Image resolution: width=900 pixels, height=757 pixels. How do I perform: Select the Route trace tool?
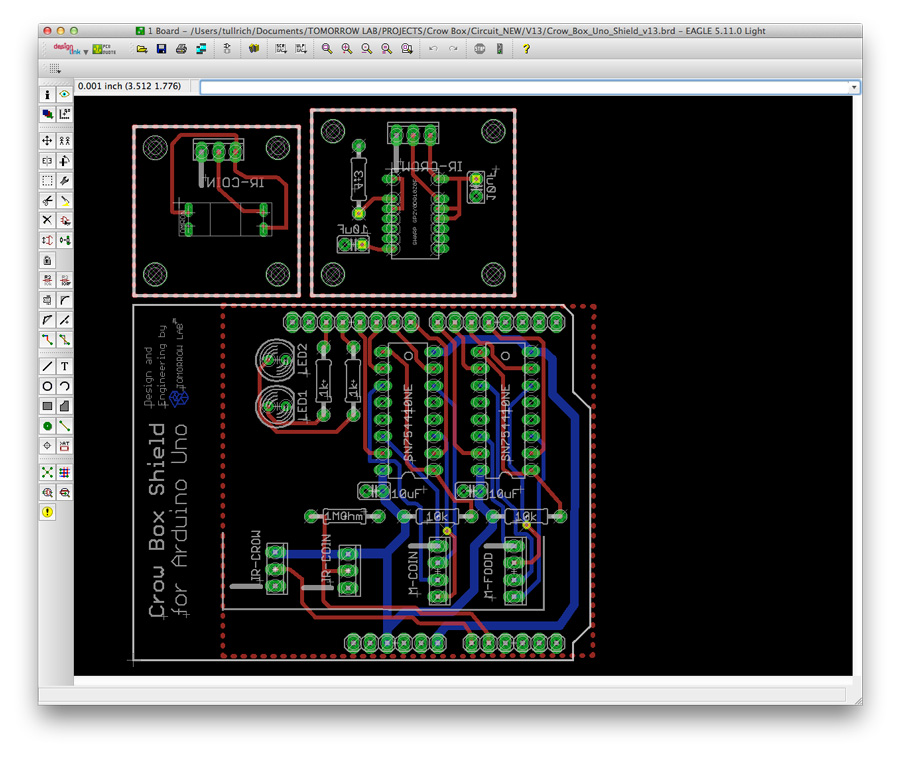point(47,340)
